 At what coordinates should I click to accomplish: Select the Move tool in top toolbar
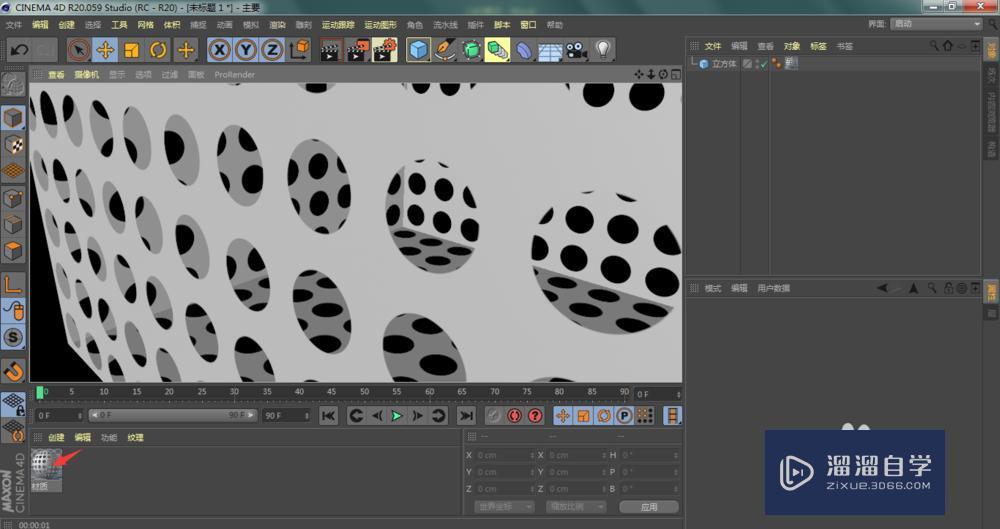[x=105, y=50]
